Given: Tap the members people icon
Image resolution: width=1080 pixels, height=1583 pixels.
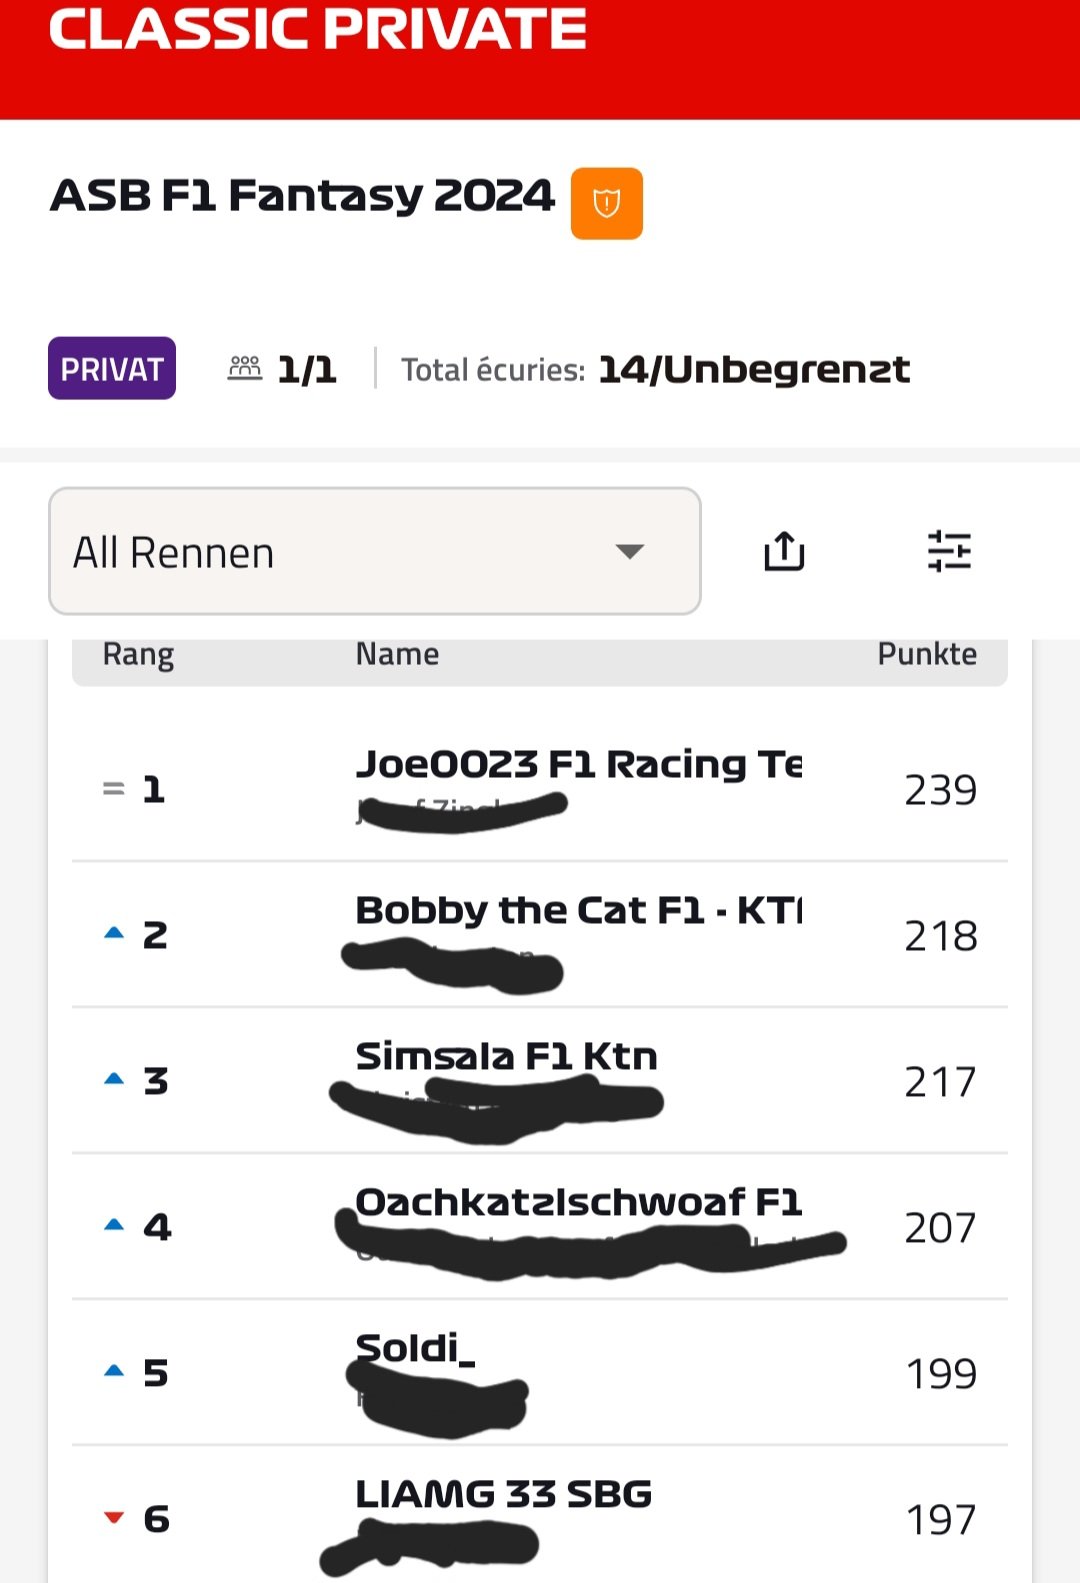Looking at the screenshot, I should pyautogui.click(x=245, y=368).
